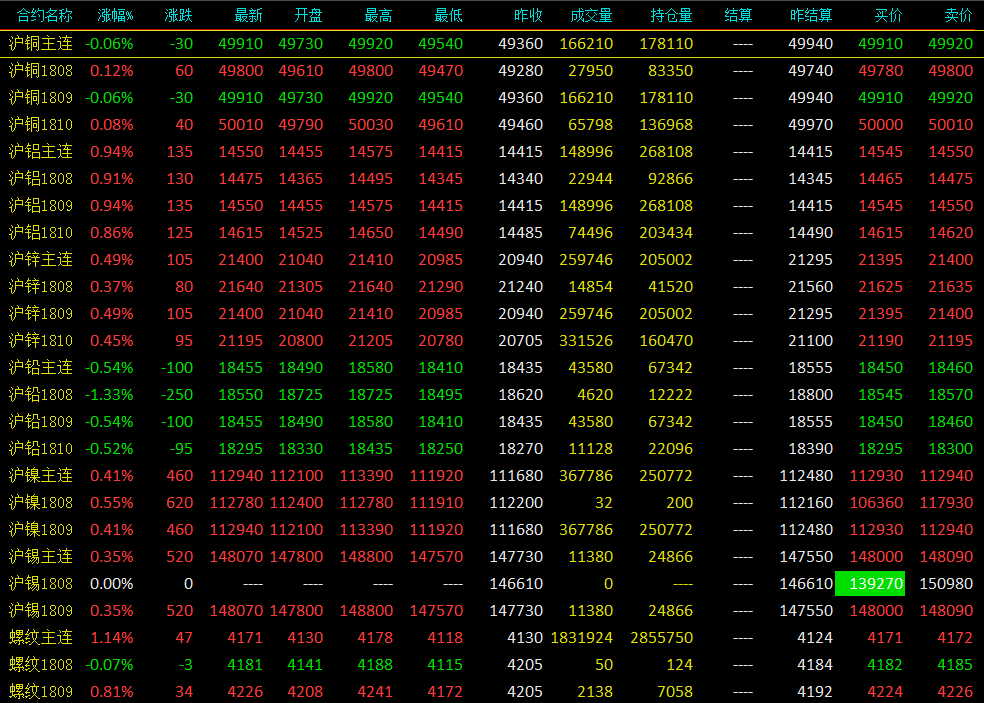Open the 沪铝1810 contract
984x703 pixels.
point(492,232)
